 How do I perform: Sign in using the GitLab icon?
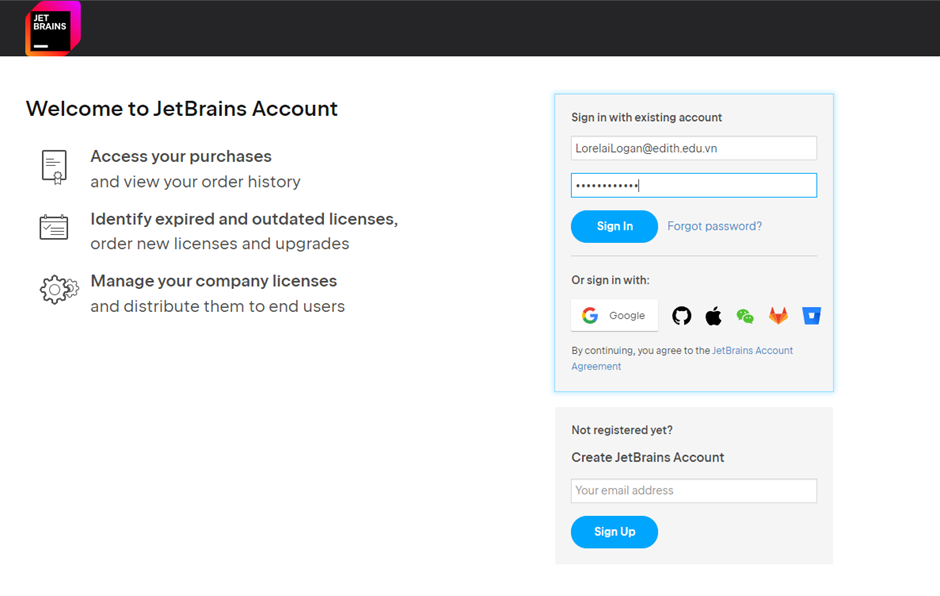(x=778, y=316)
